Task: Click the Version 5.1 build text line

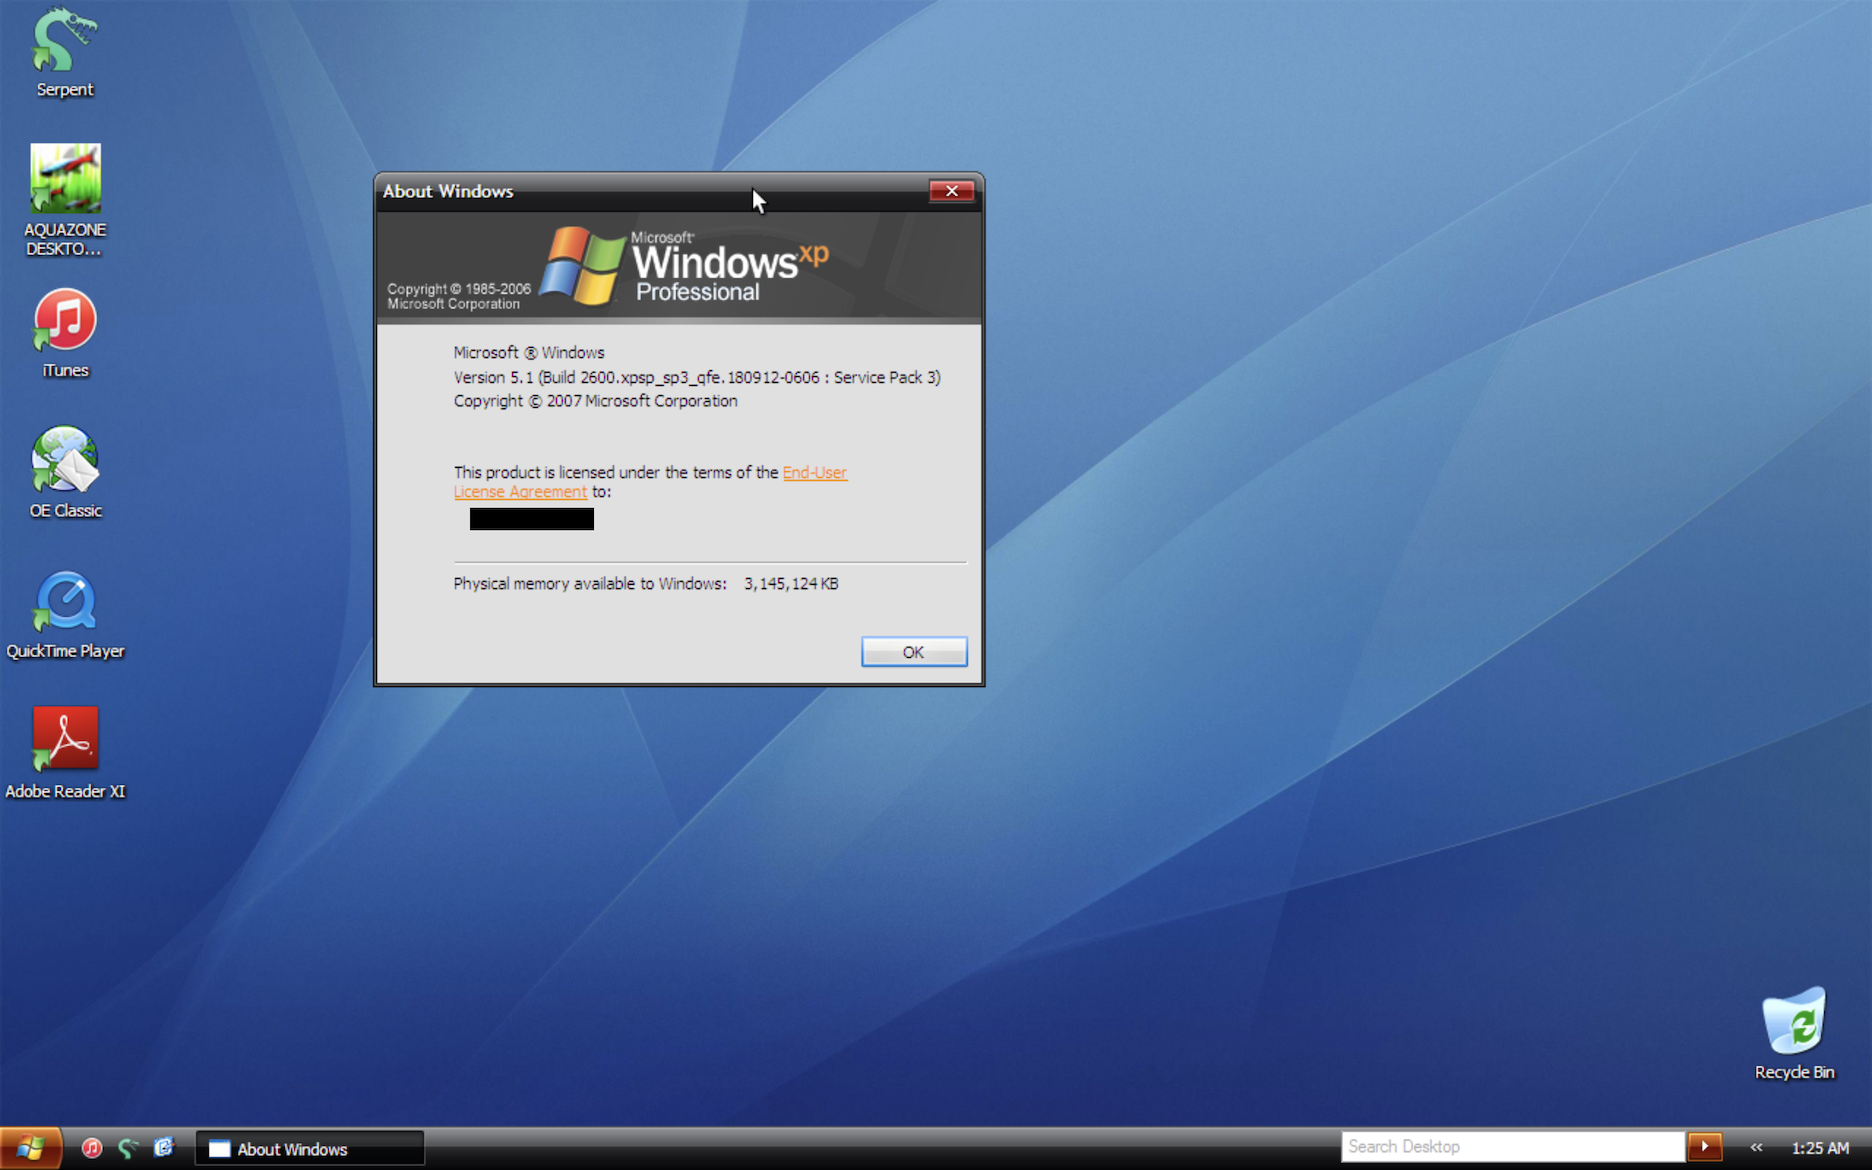Action: coord(697,377)
